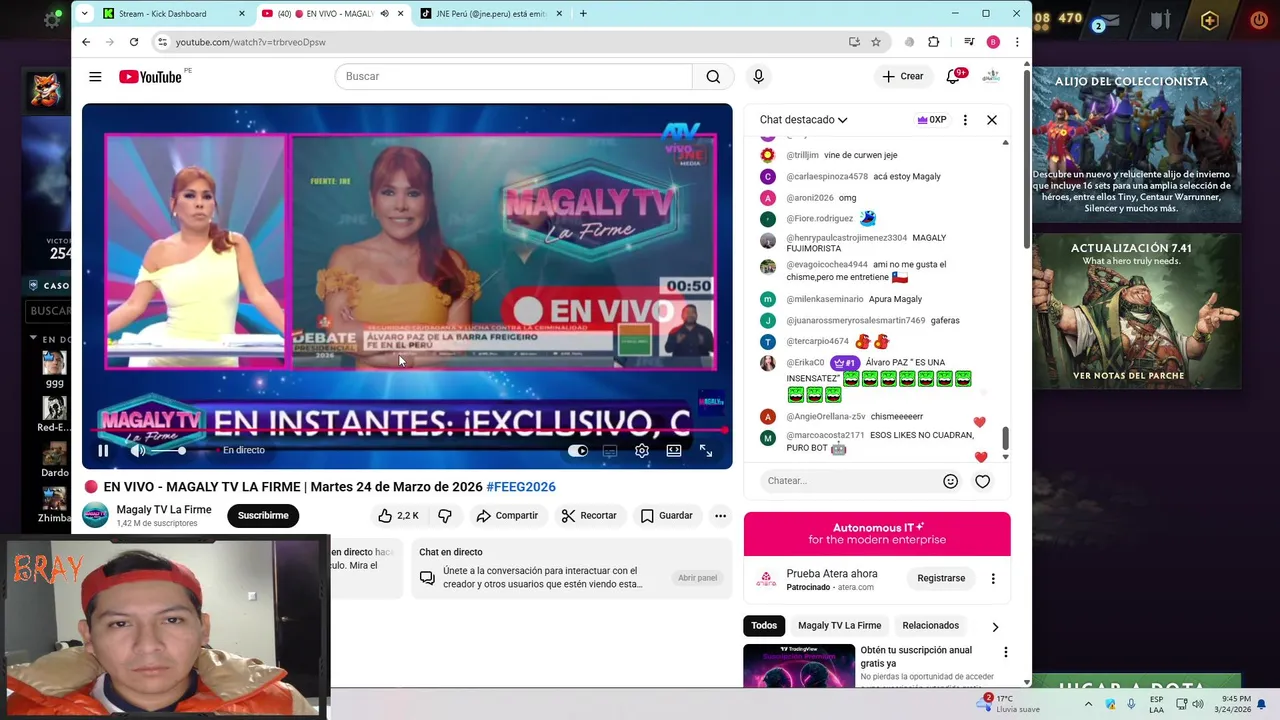
Task: Subscribe with the Suscribirme button
Action: (x=263, y=516)
